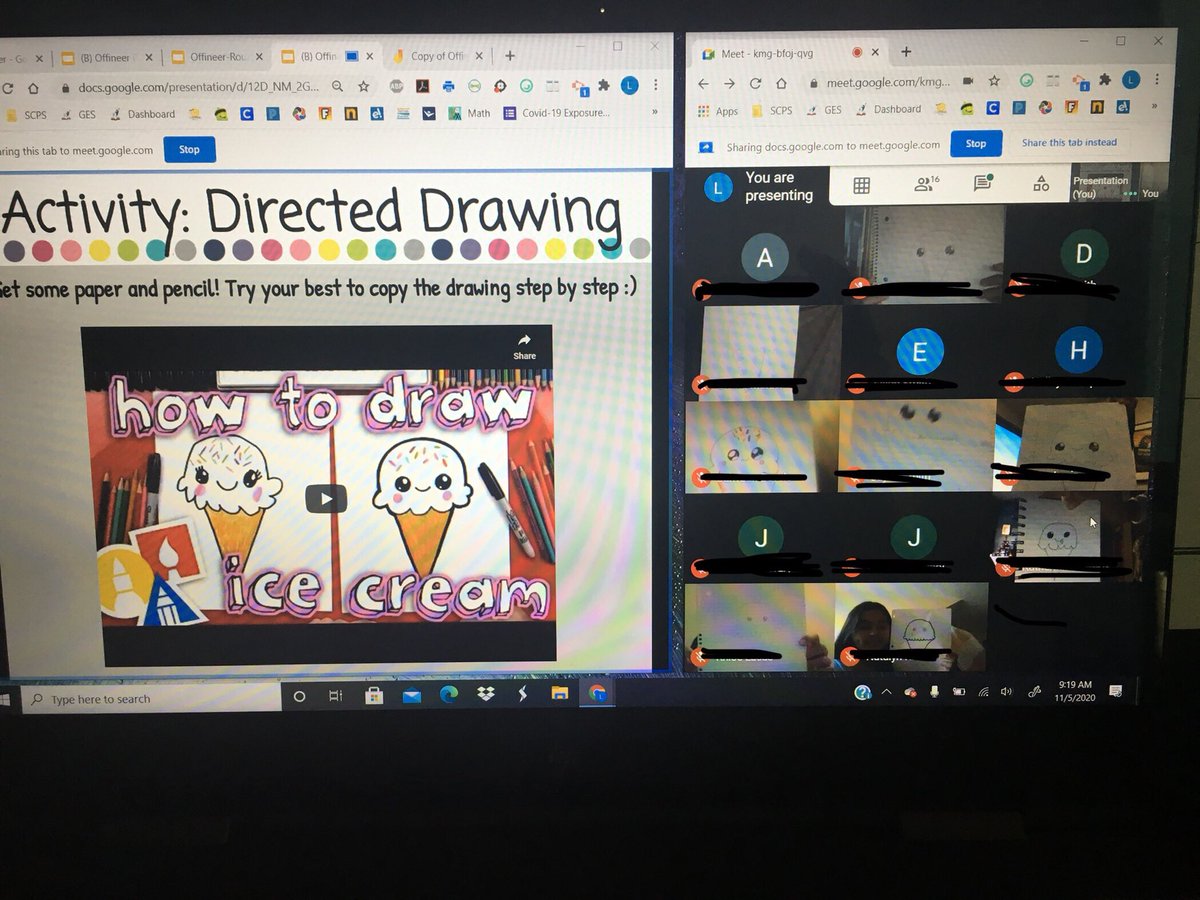1200x900 pixels.
Task: Open Meet tiled layout grid icon
Action: tap(861, 185)
